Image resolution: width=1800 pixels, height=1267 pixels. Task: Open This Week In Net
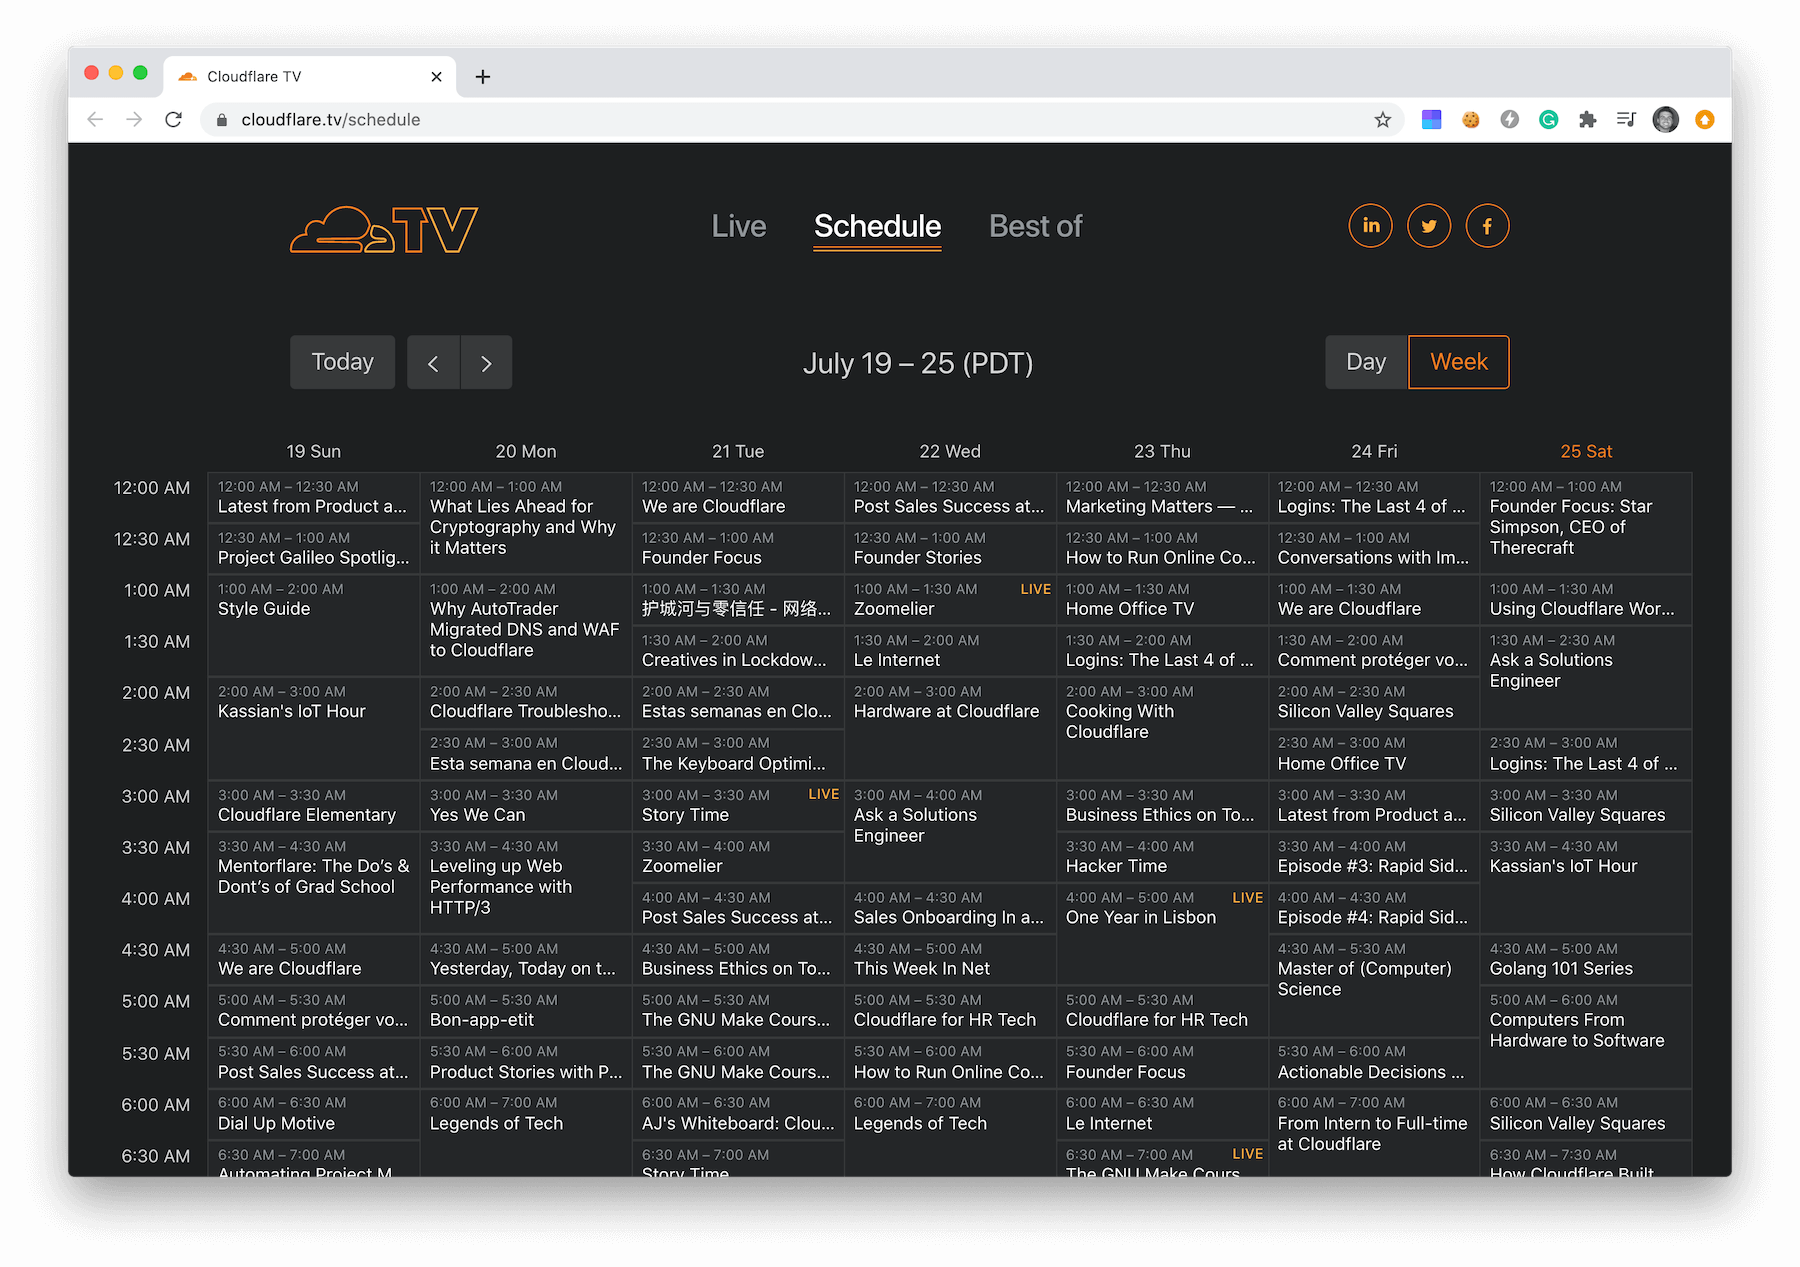(950, 960)
